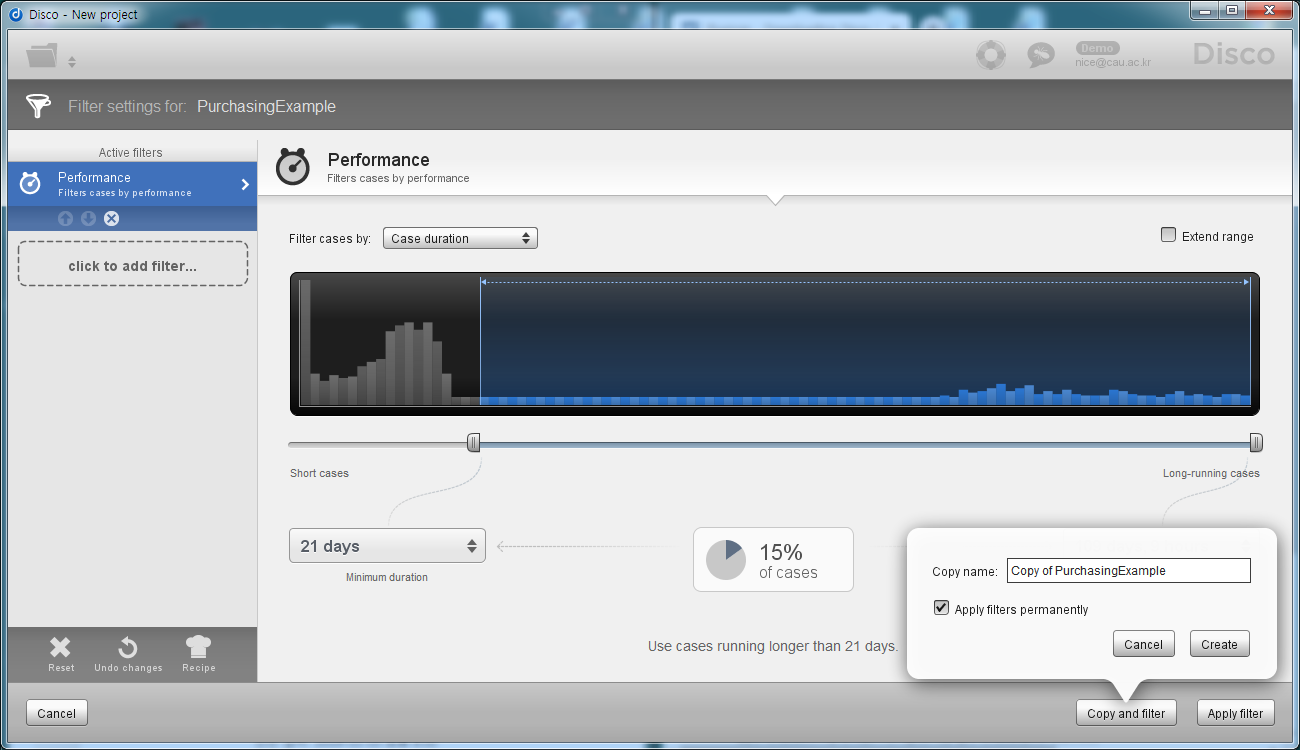The width and height of the screenshot is (1300, 750).
Task: Reset all filters
Action: (x=61, y=655)
